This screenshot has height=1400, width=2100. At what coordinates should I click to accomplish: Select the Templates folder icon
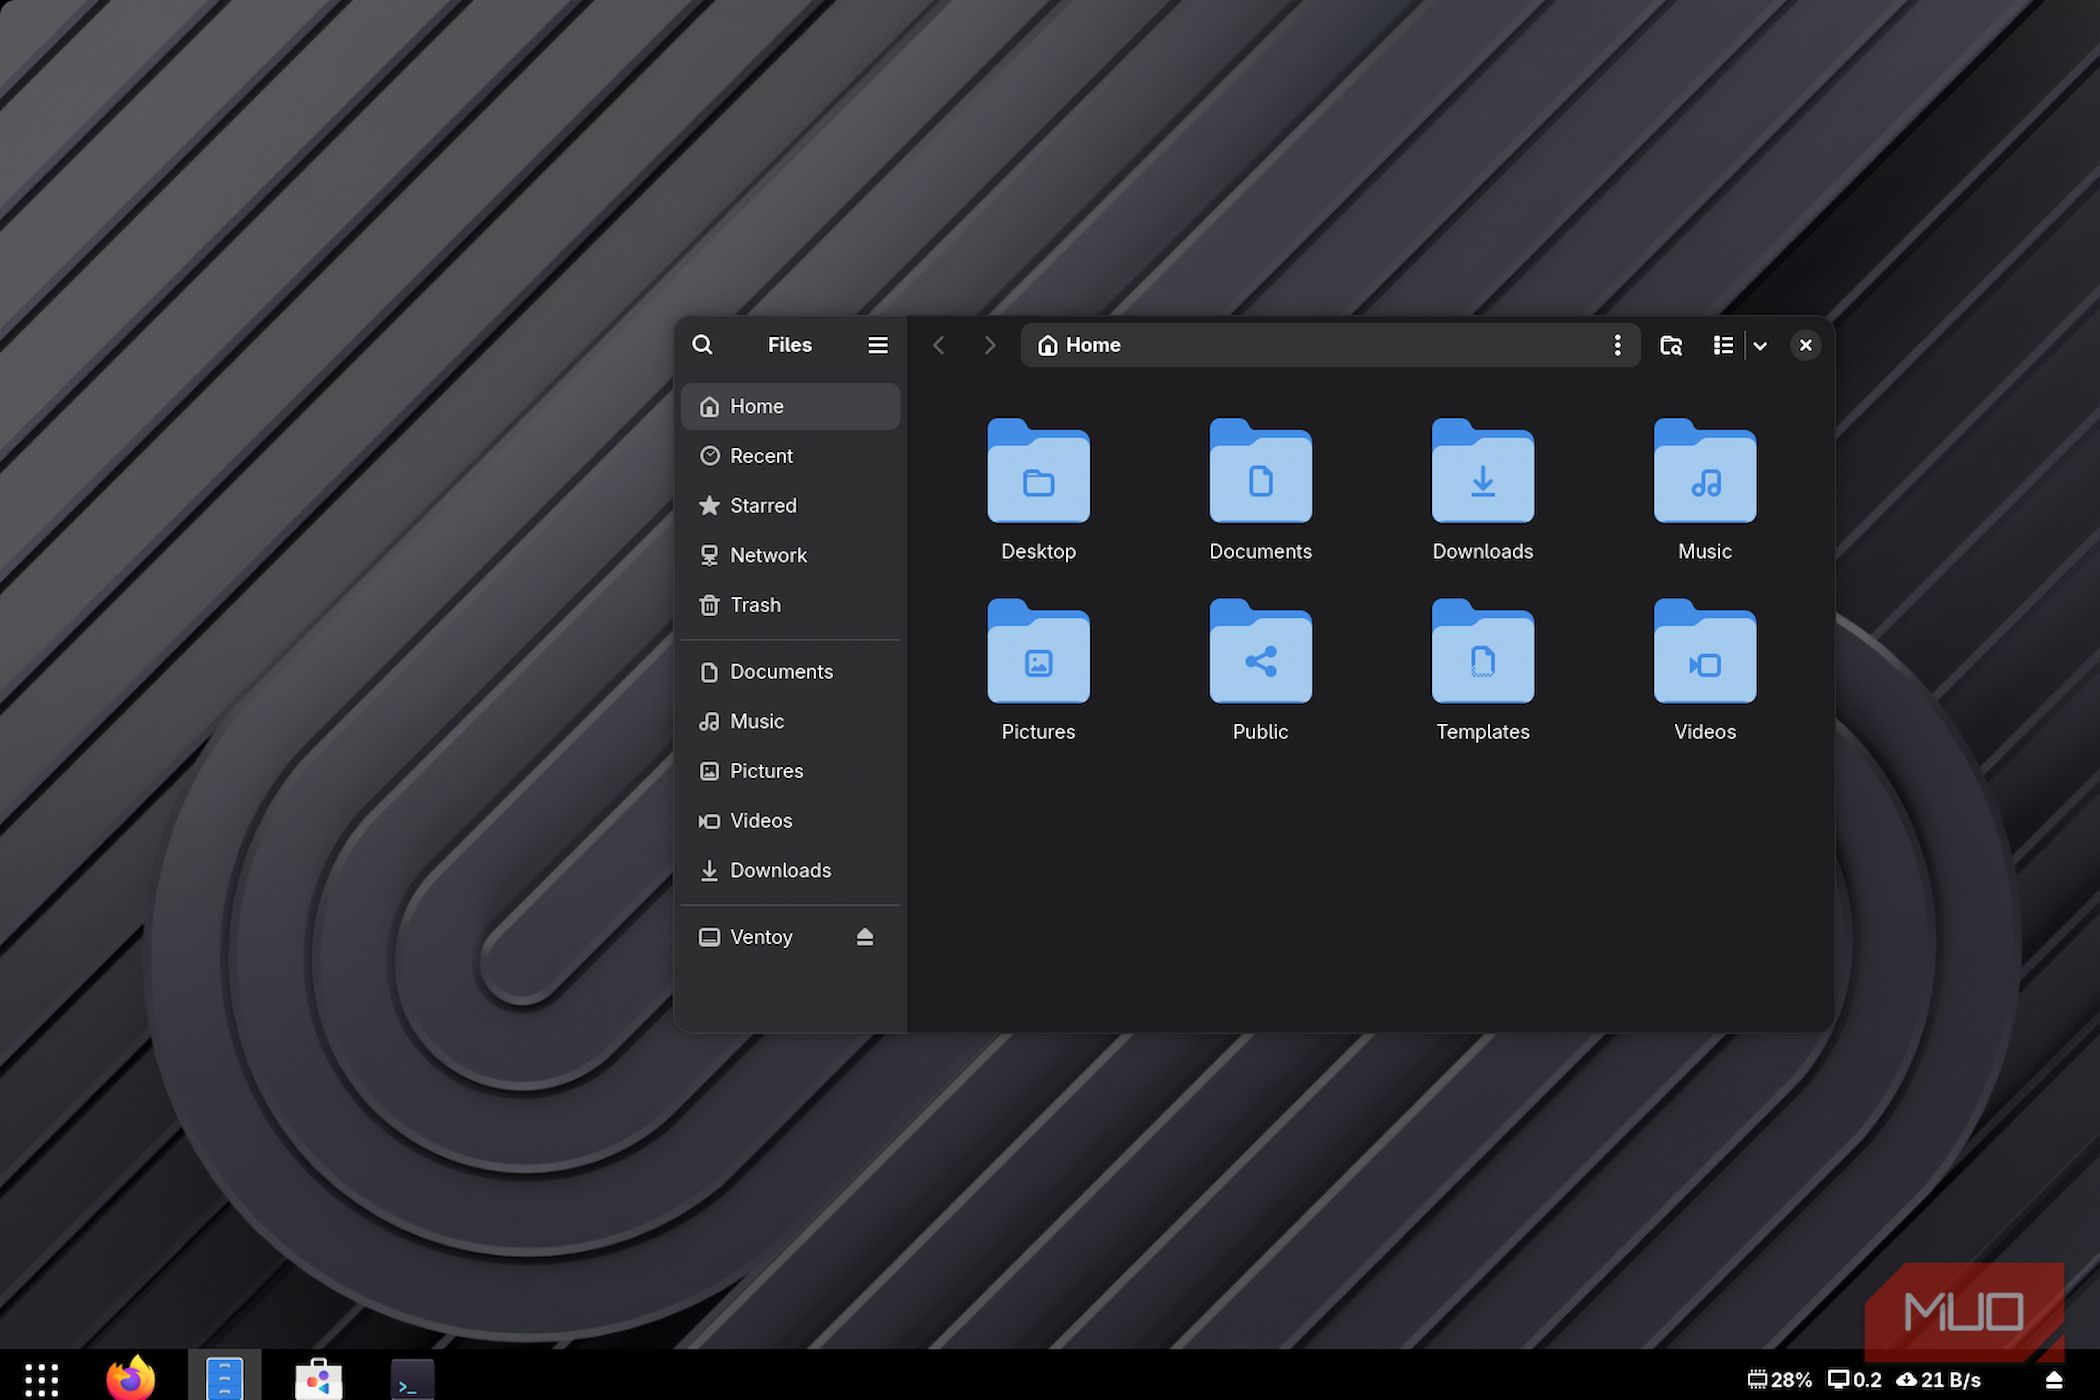(1482, 651)
